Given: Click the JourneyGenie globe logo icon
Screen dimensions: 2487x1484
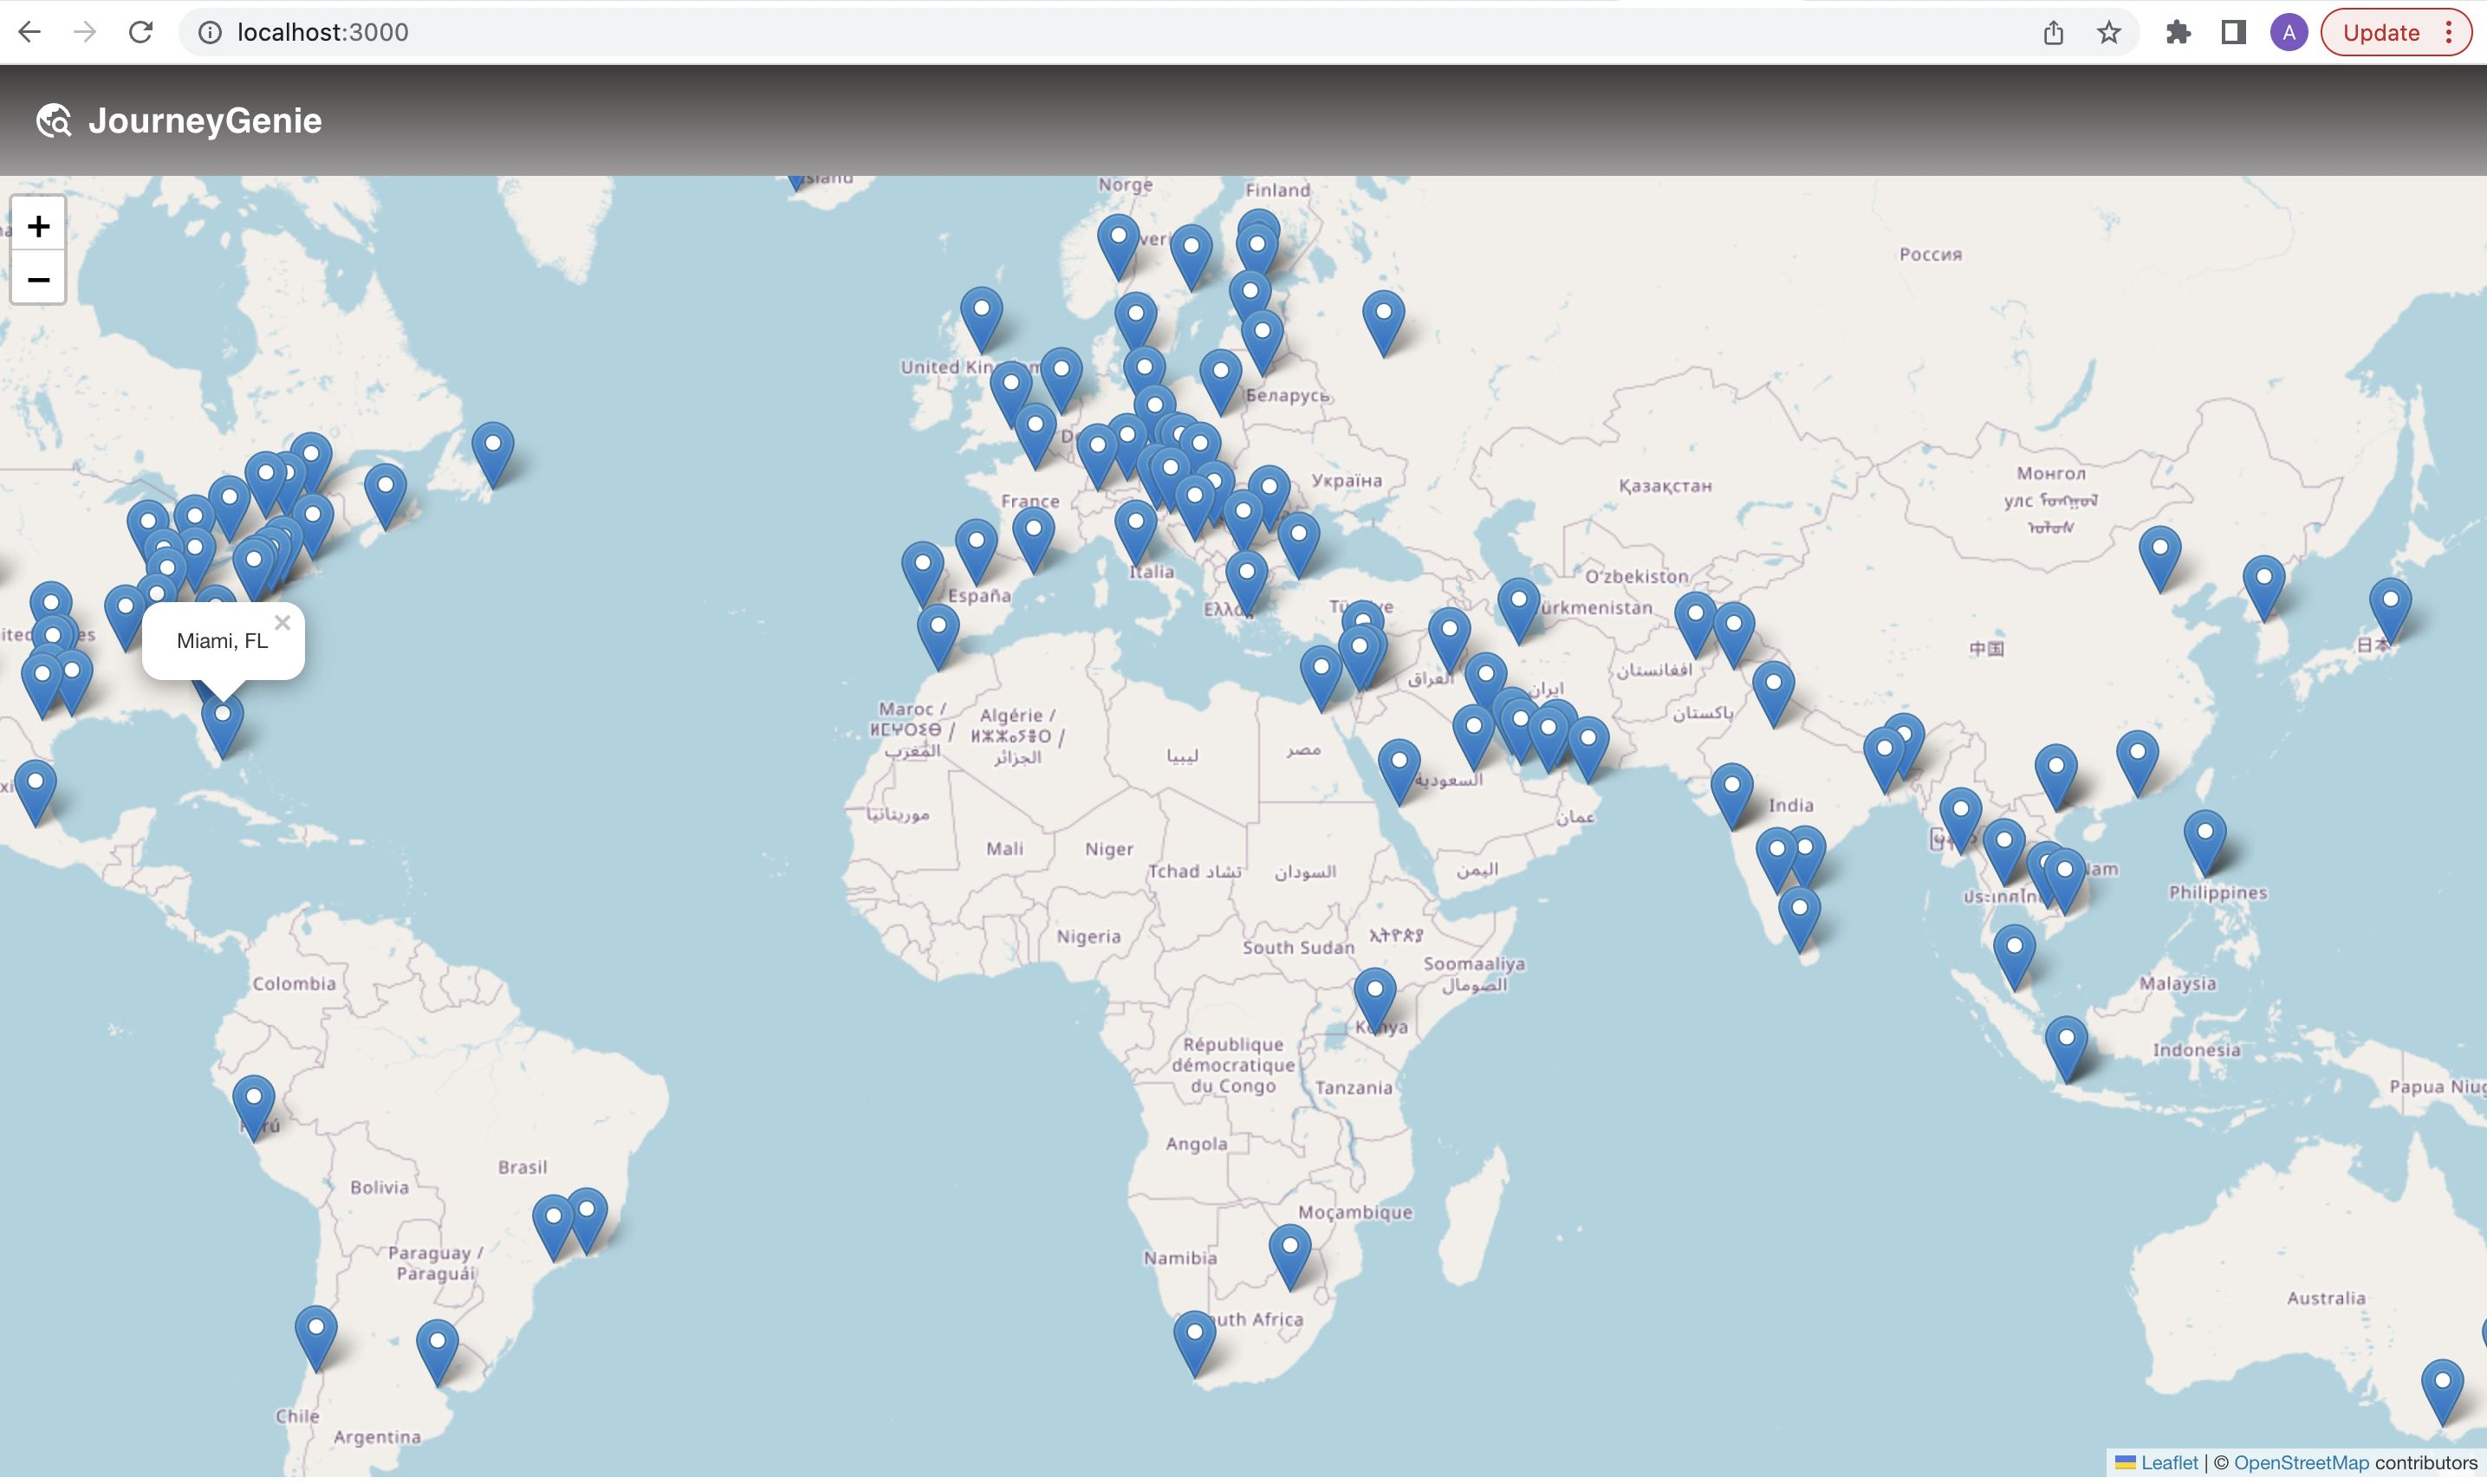Looking at the screenshot, I should [x=54, y=121].
